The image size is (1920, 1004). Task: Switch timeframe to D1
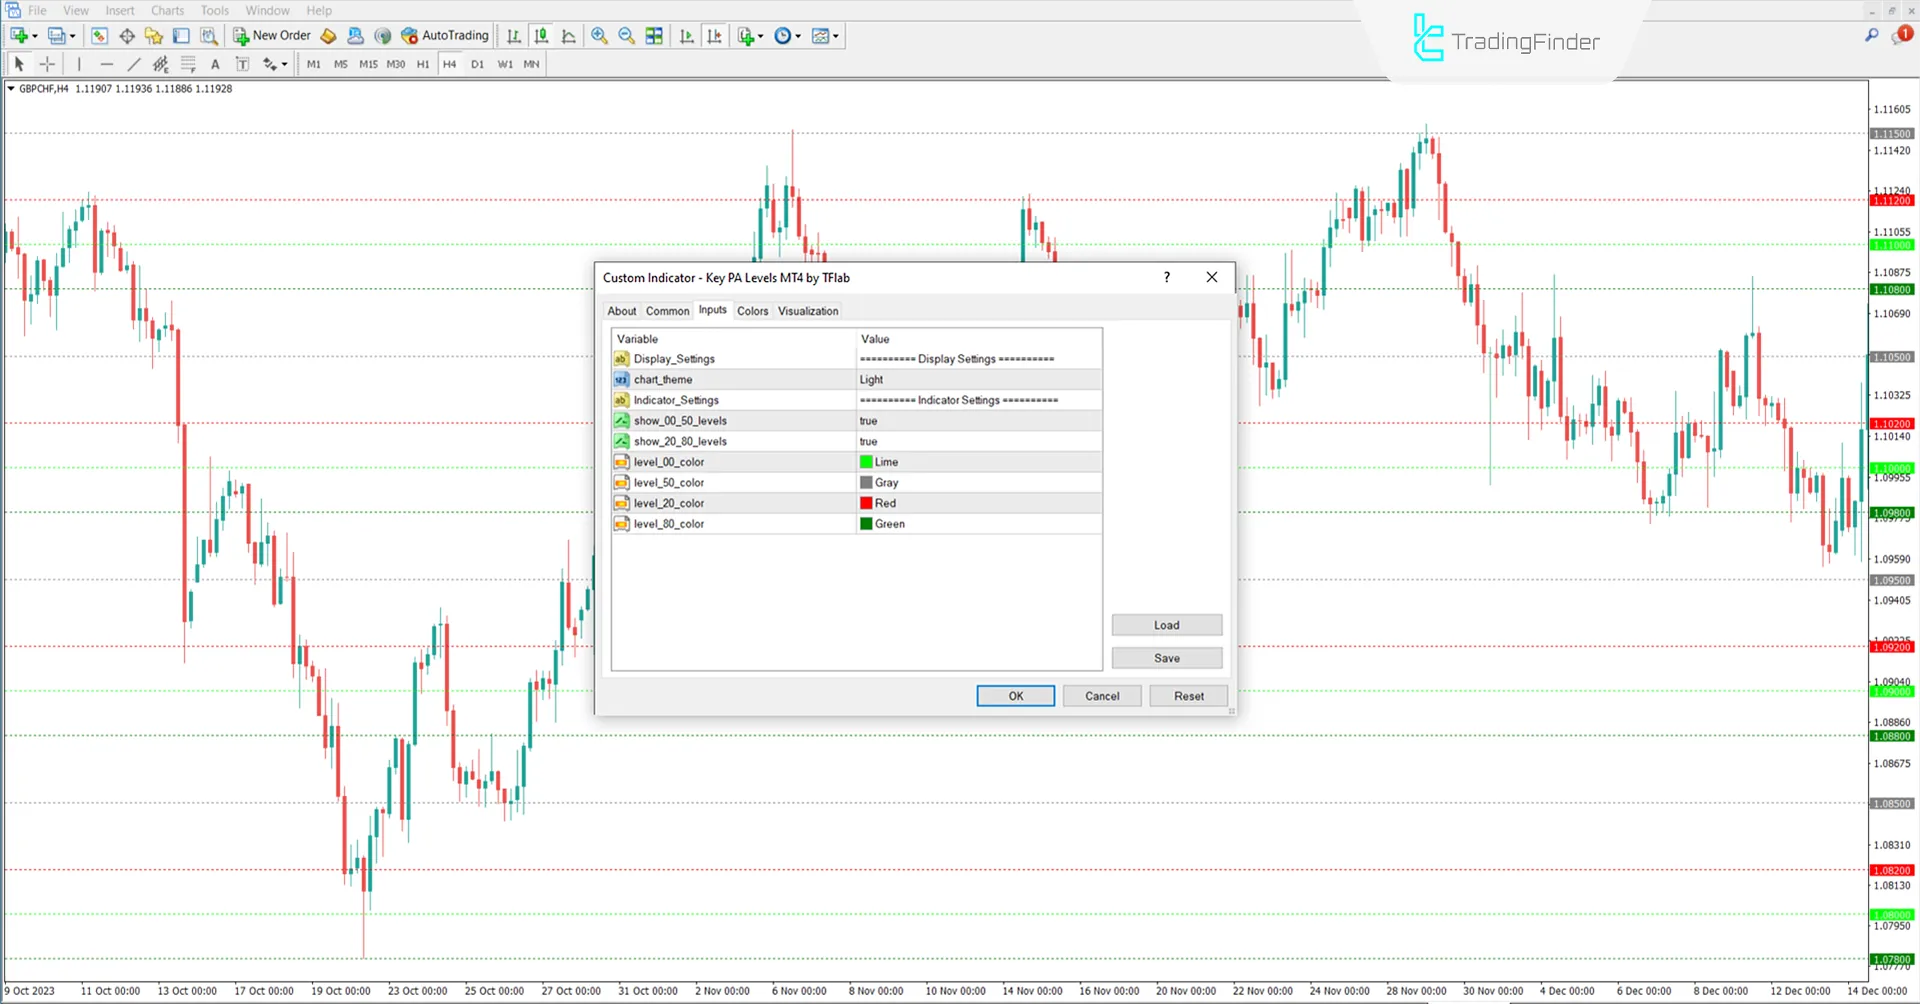coord(477,63)
